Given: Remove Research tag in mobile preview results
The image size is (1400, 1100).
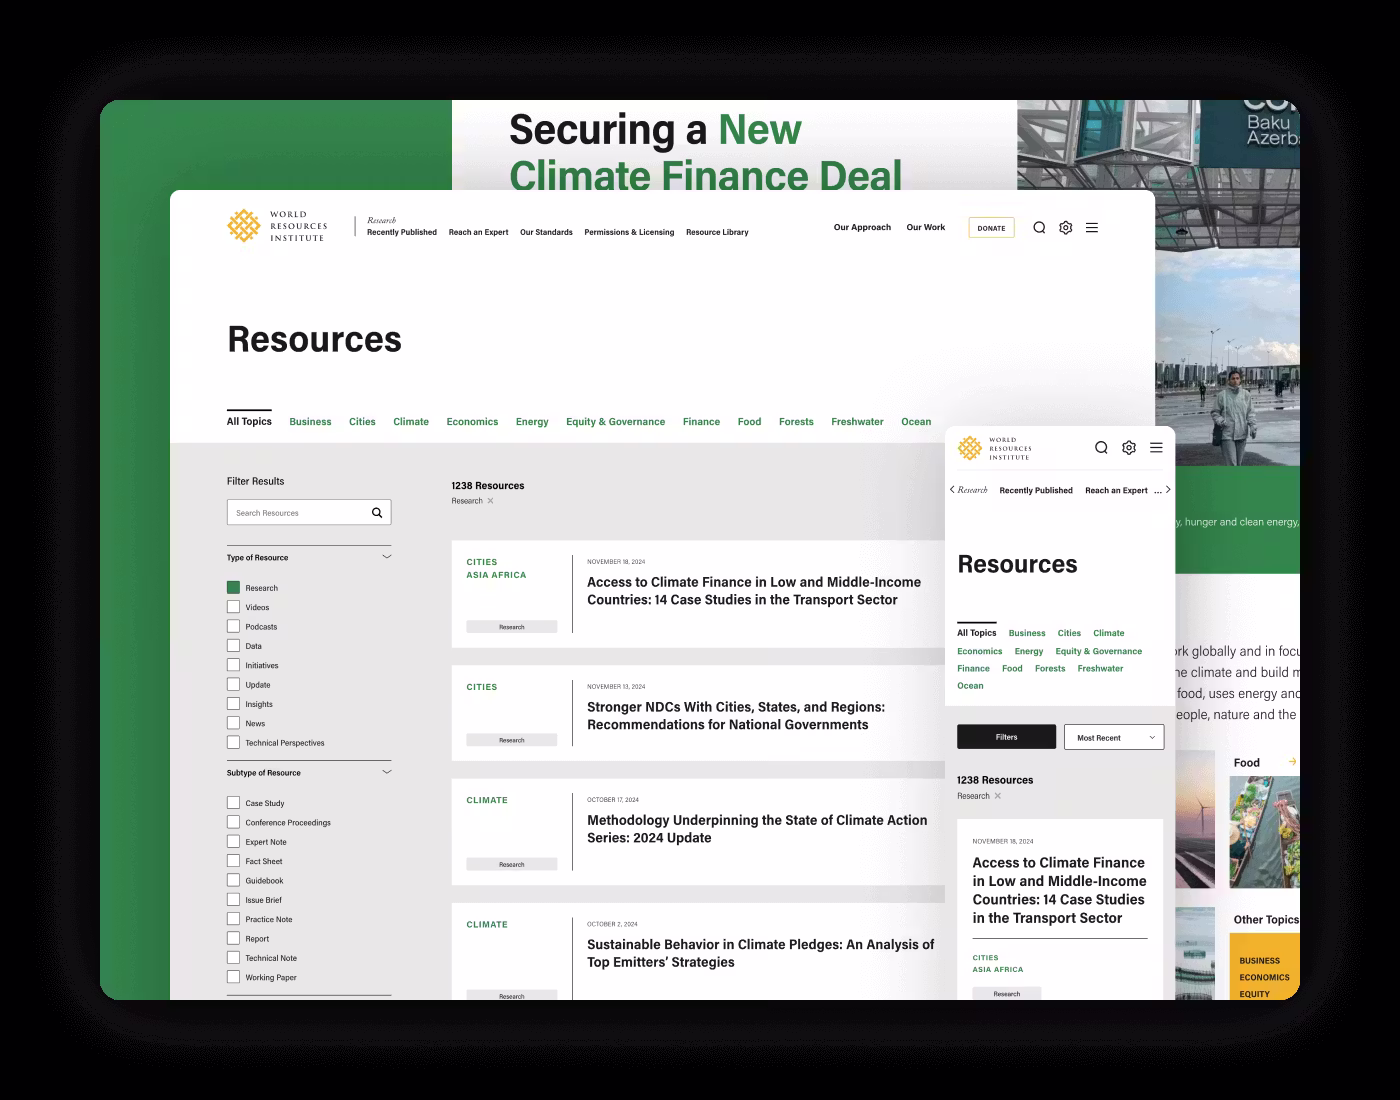Looking at the screenshot, I should 997,796.
